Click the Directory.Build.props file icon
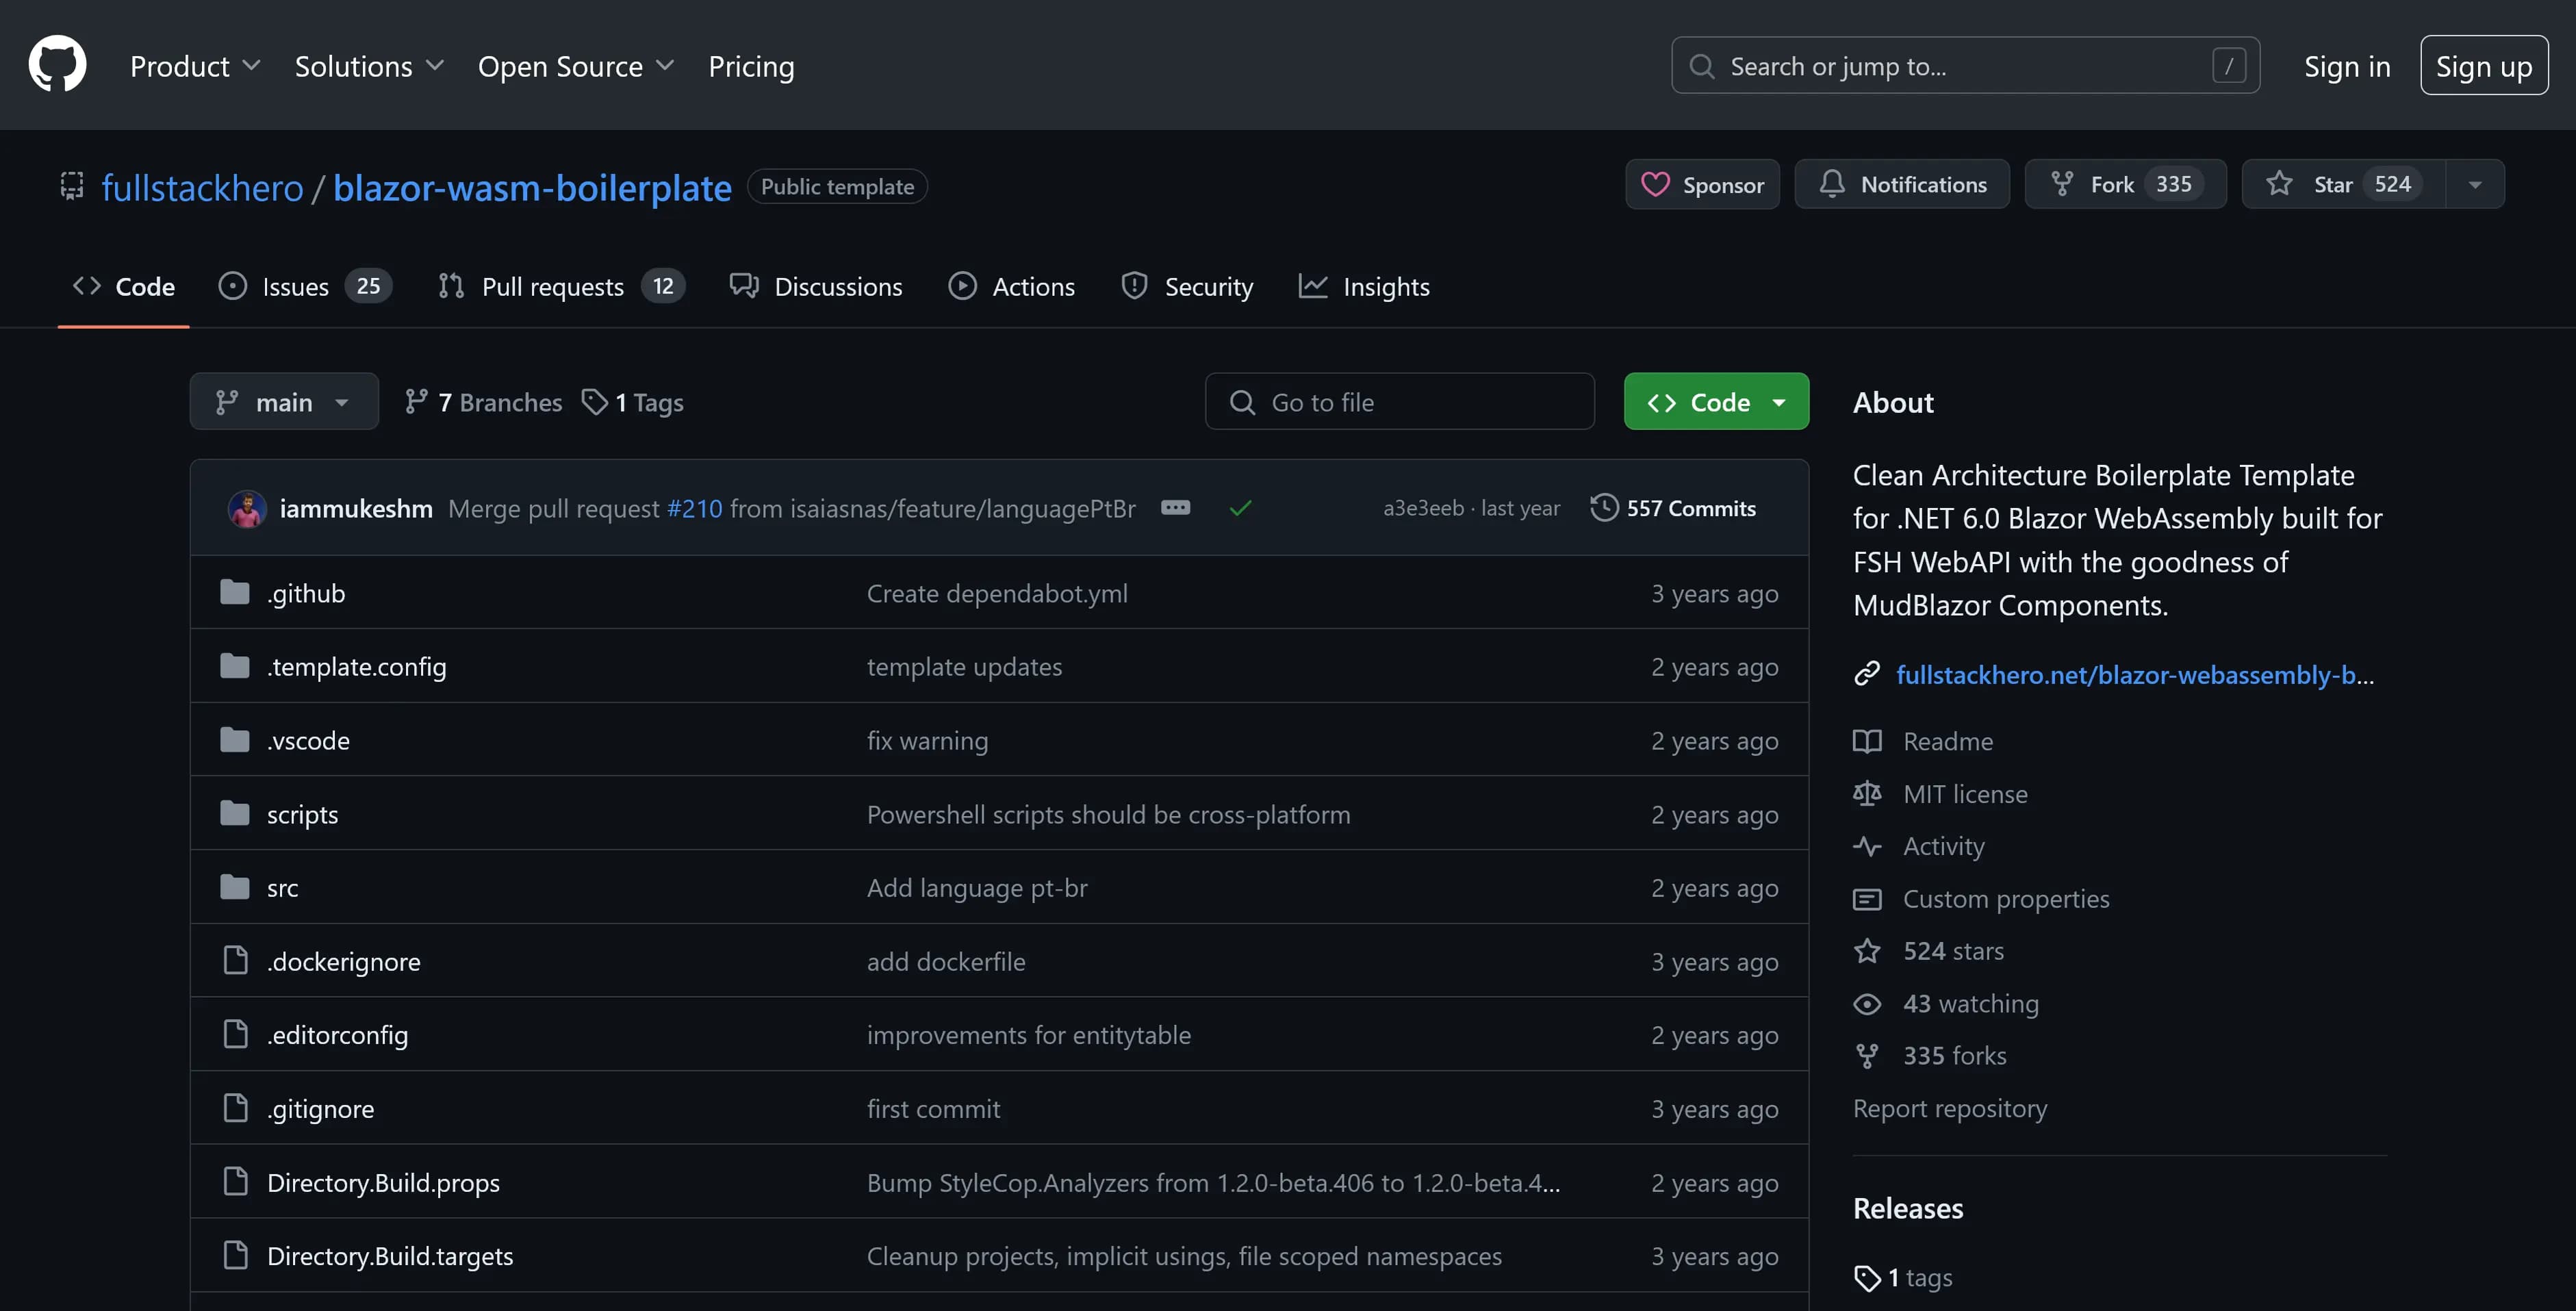The width and height of the screenshot is (2576, 1311). [x=235, y=1182]
